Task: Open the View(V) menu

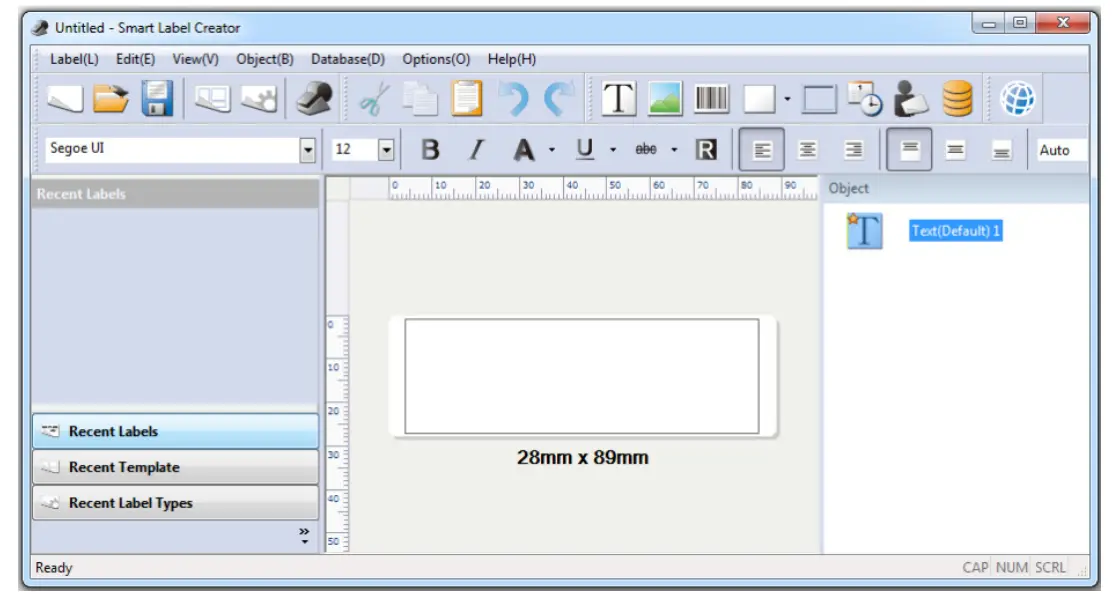Action: click(196, 60)
